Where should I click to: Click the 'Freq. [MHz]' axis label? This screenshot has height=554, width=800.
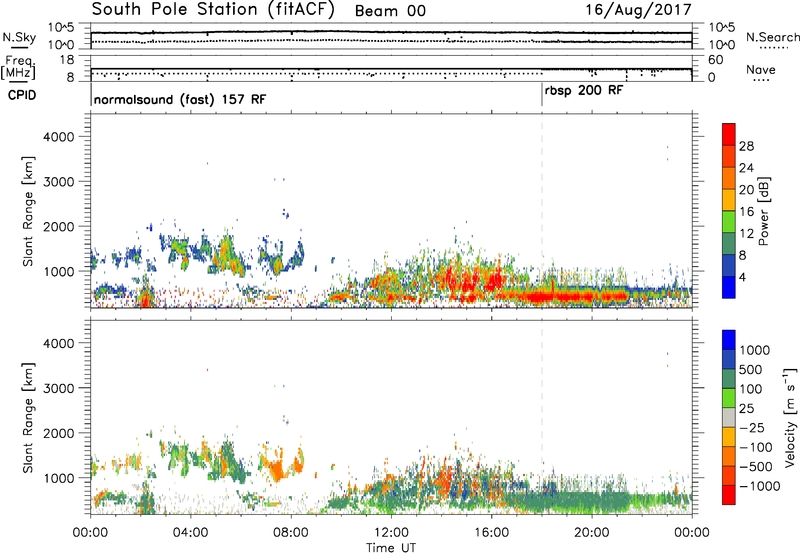click(18, 68)
